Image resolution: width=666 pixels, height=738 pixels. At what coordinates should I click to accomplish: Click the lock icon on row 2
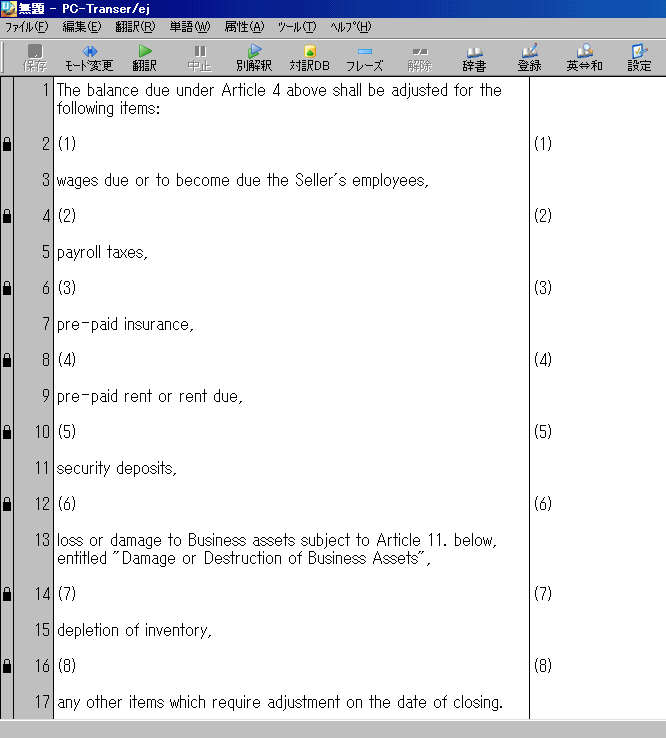pyautogui.click(x=7, y=144)
